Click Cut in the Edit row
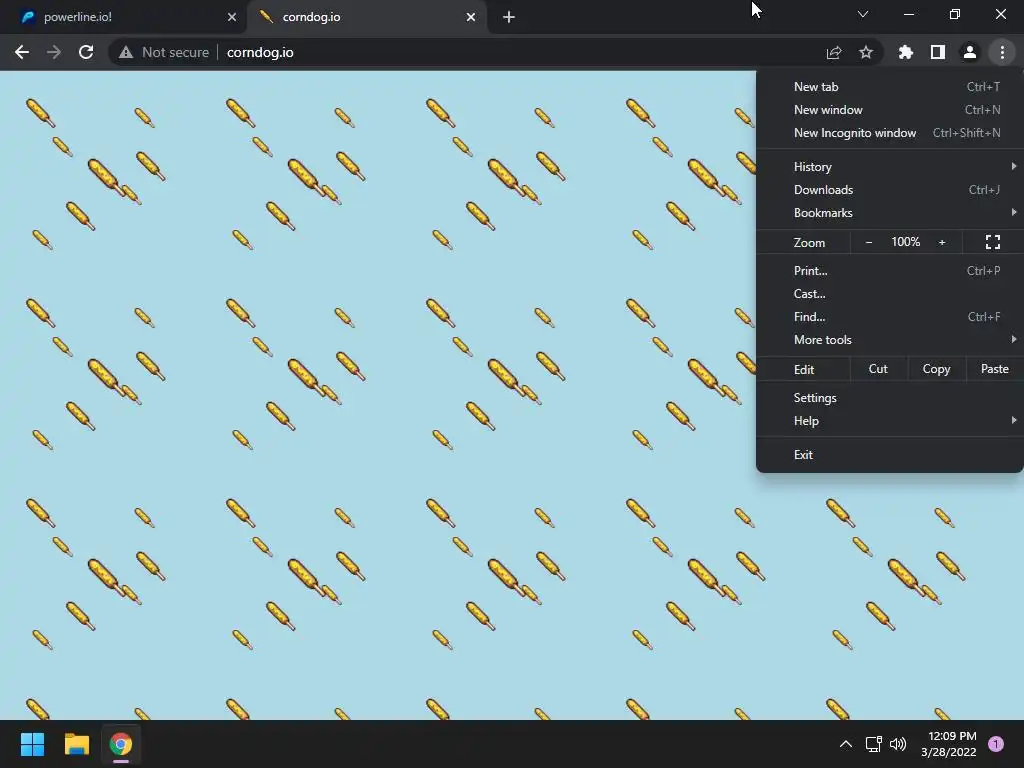The height and width of the screenshot is (768, 1024). click(878, 369)
